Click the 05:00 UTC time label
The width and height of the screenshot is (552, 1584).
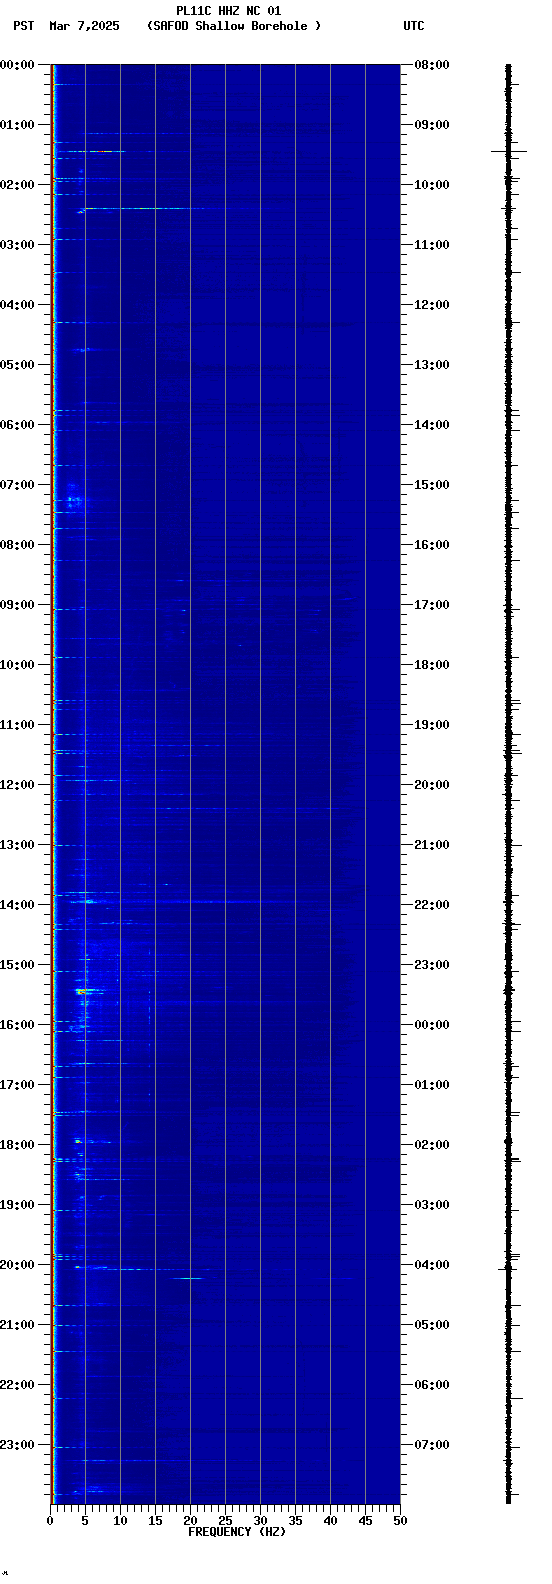pyautogui.click(x=431, y=1325)
